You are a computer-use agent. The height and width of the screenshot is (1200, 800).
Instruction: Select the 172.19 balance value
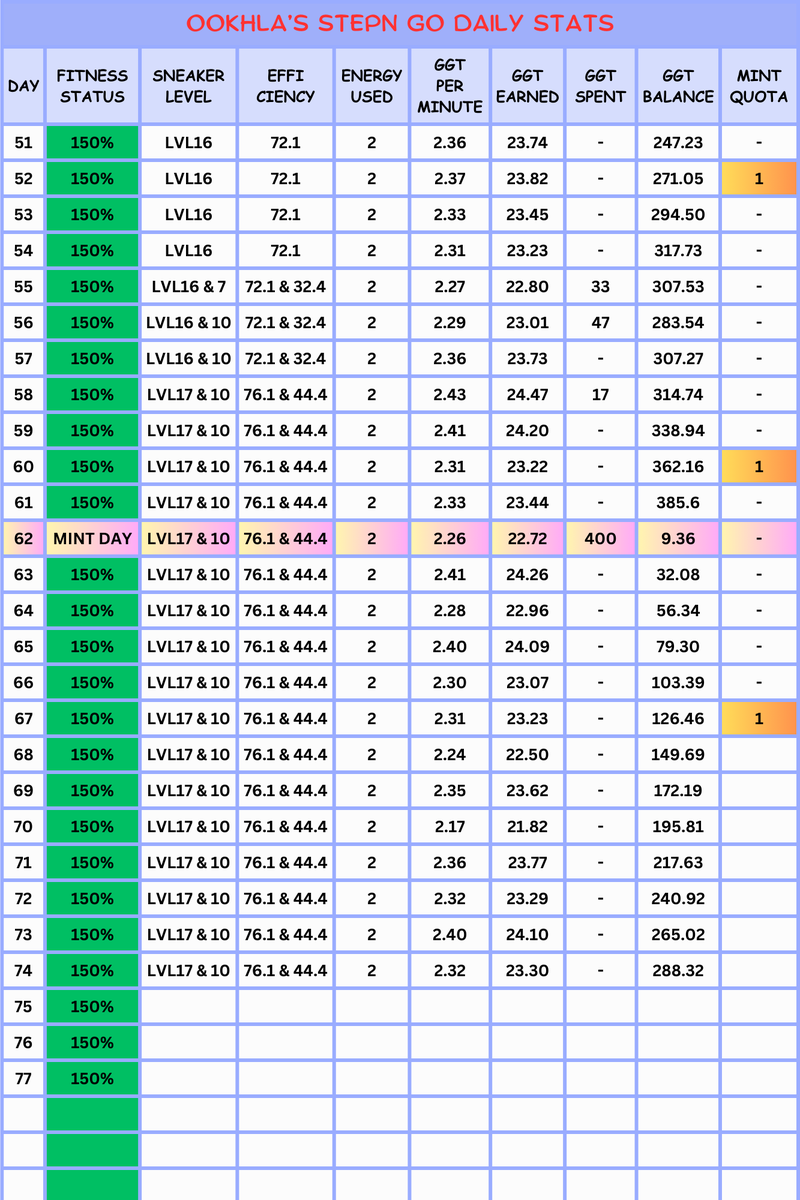click(x=678, y=791)
